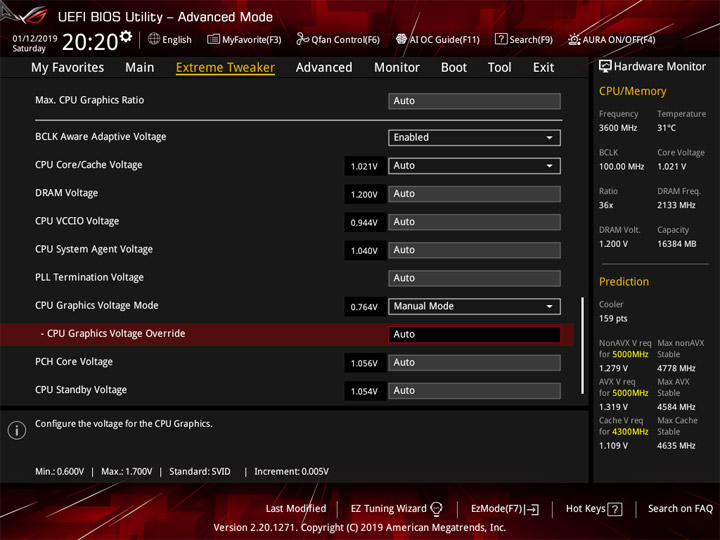
Task: Click CPU VCCIO Voltage Auto field
Action: click(x=474, y=222)
